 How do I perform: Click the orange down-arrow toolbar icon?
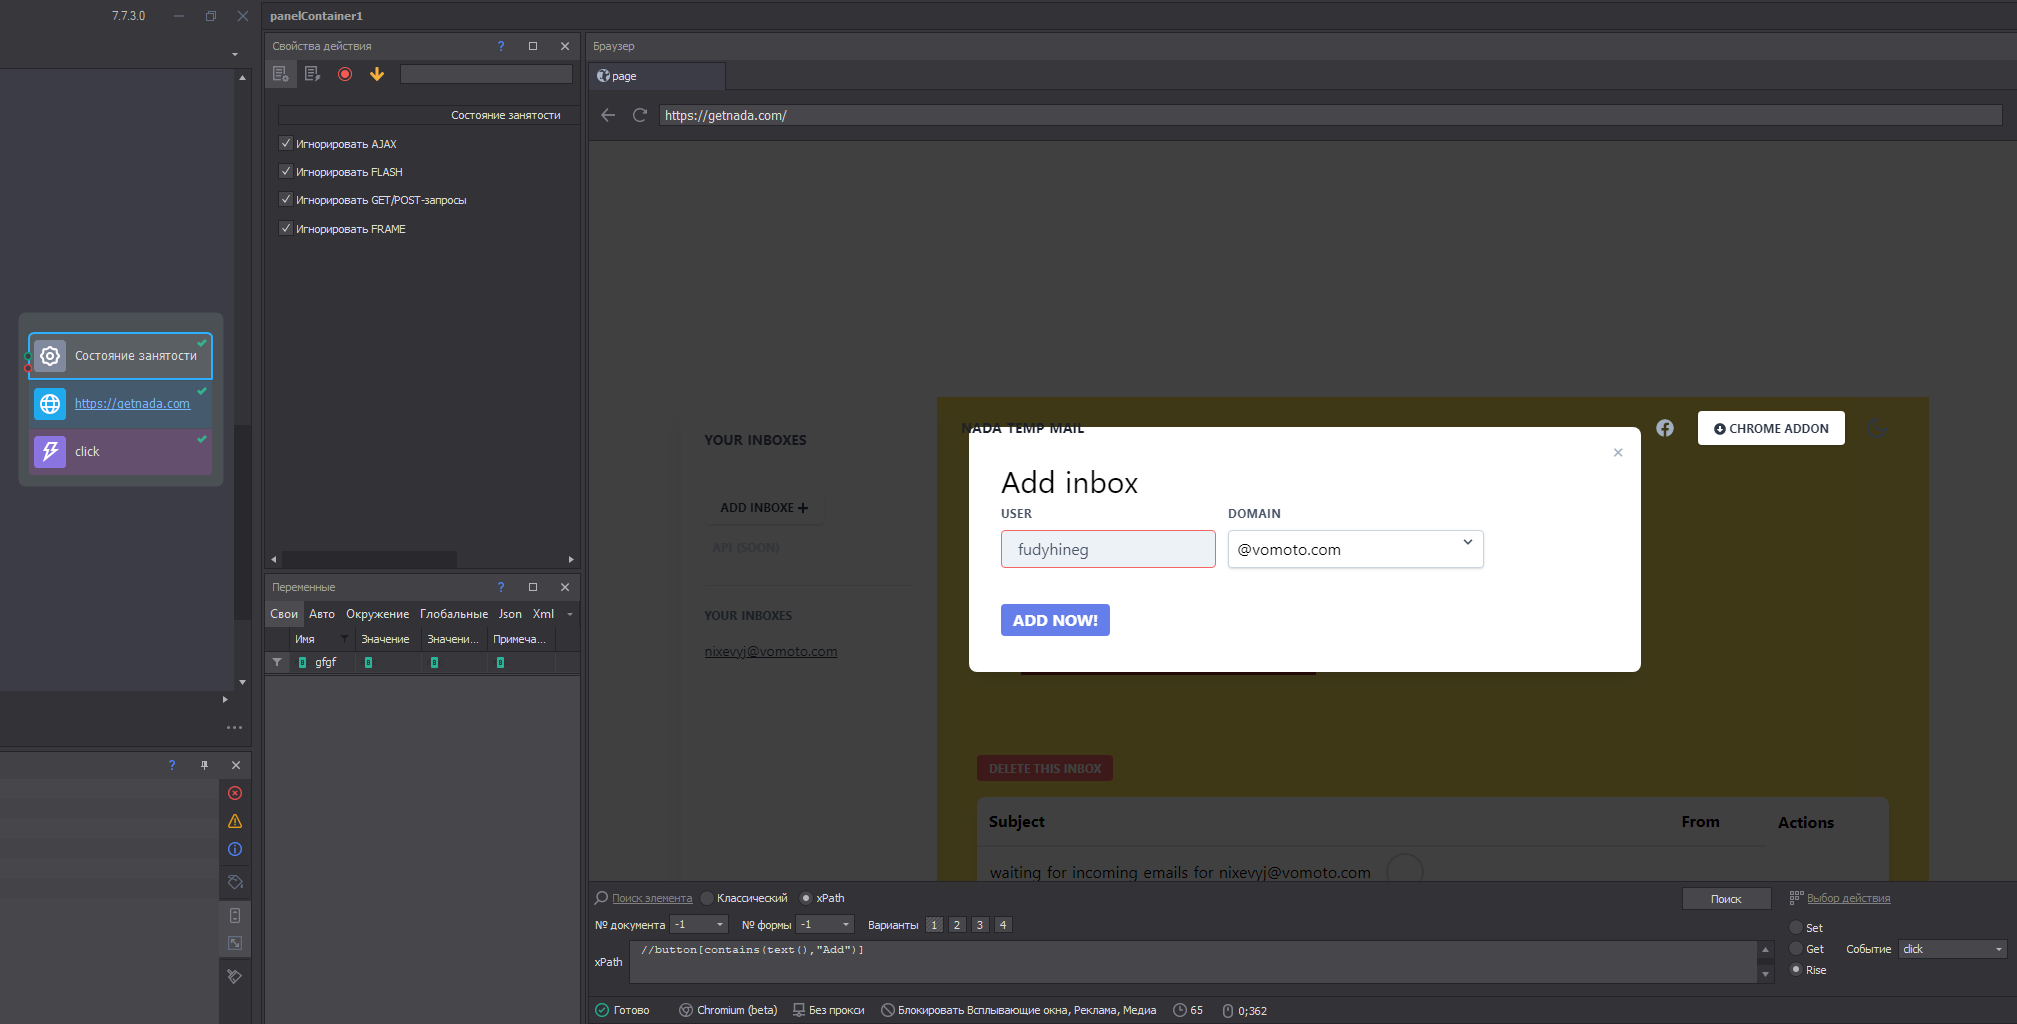click(377, 74)
